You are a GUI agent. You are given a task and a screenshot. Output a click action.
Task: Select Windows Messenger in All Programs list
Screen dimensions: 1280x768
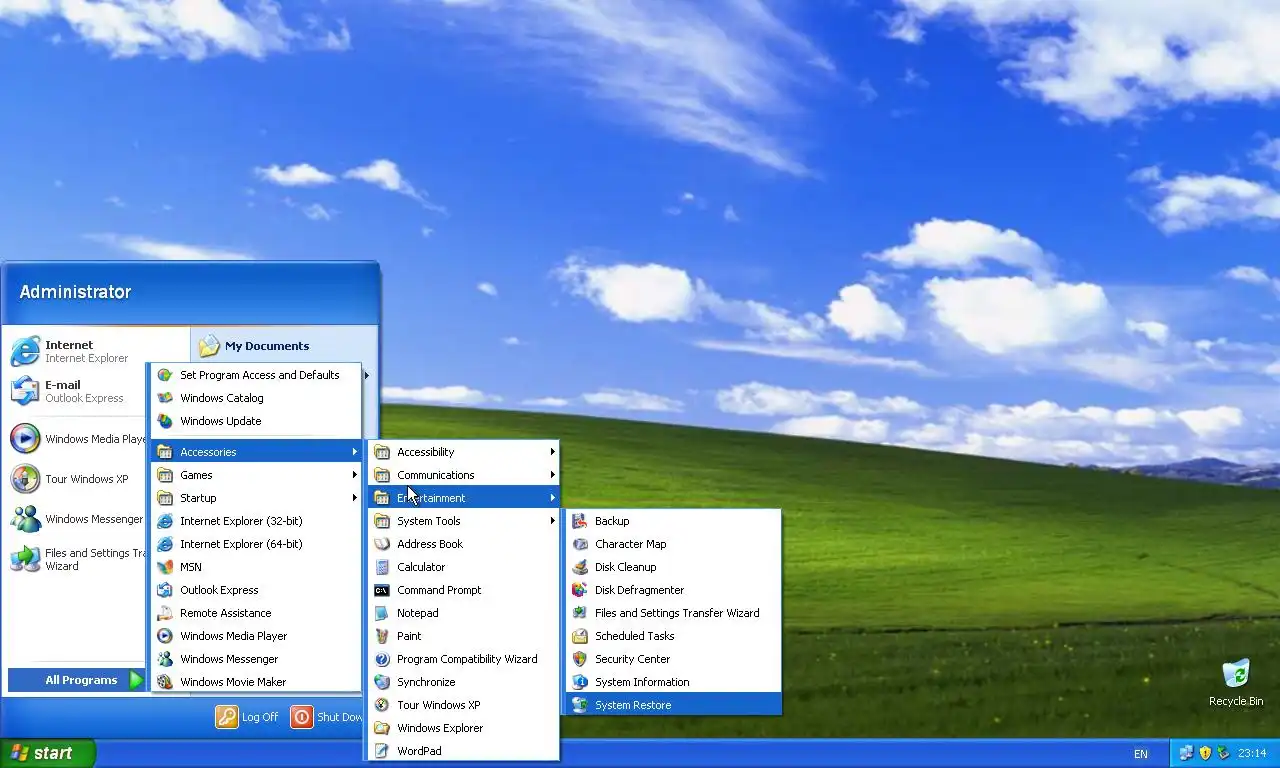(x=255, y=659)
